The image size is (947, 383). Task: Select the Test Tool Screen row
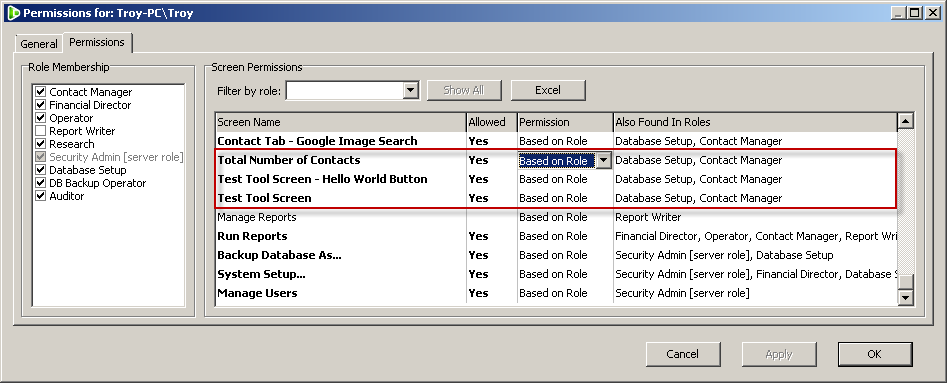tap(556, 198)
